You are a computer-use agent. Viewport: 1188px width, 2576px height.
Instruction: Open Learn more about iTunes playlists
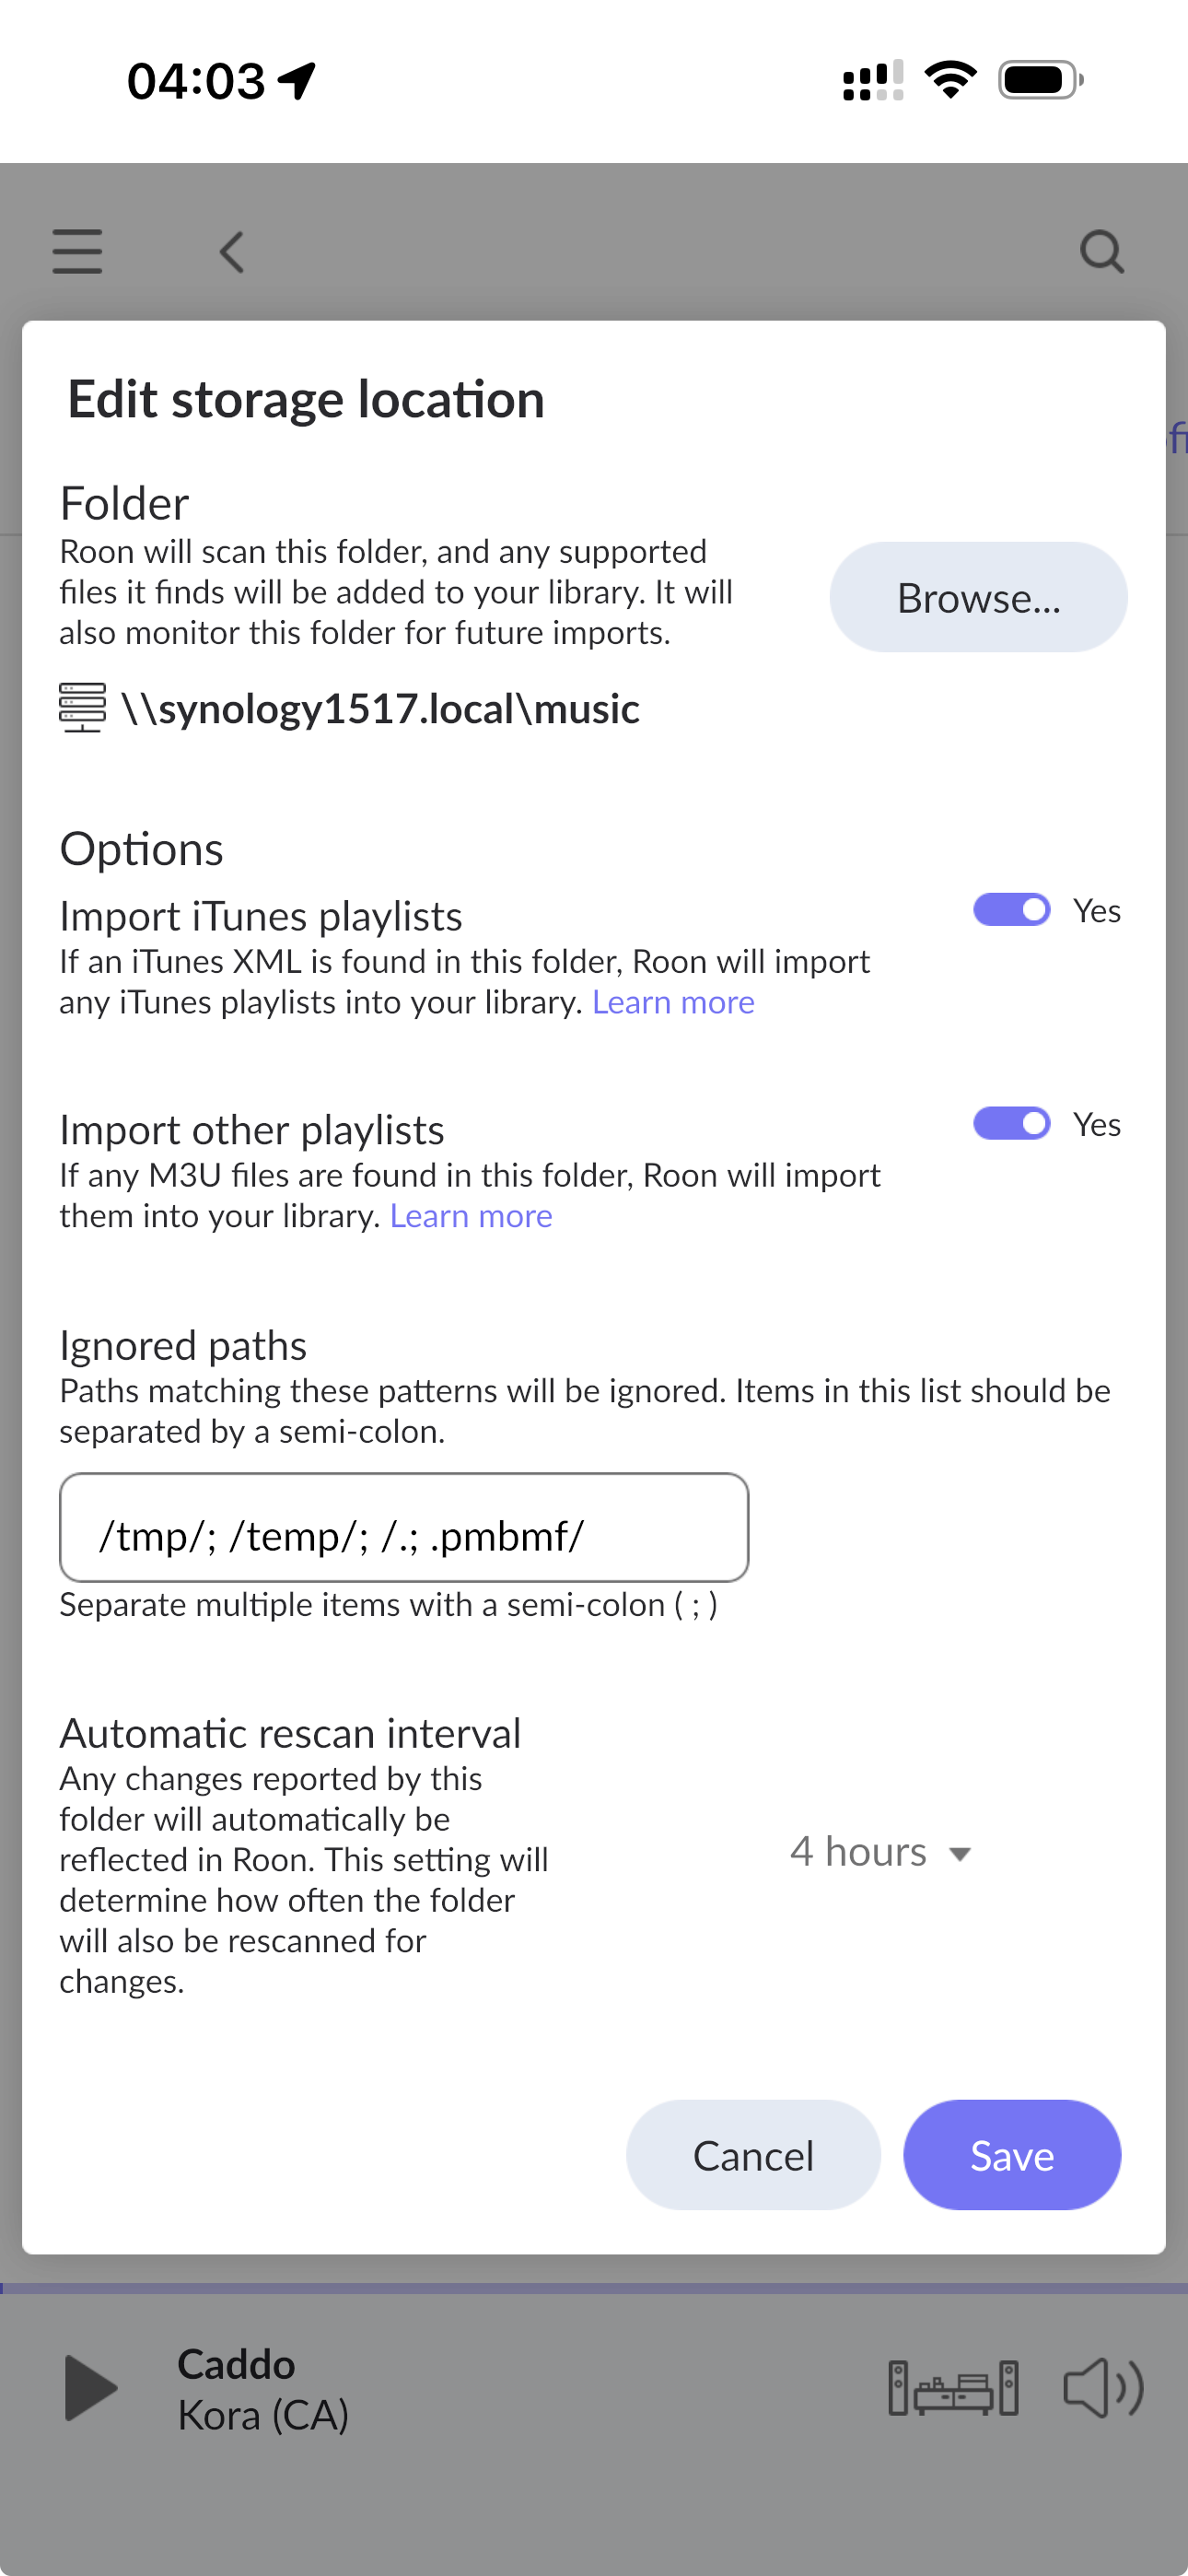[673, 1002]
